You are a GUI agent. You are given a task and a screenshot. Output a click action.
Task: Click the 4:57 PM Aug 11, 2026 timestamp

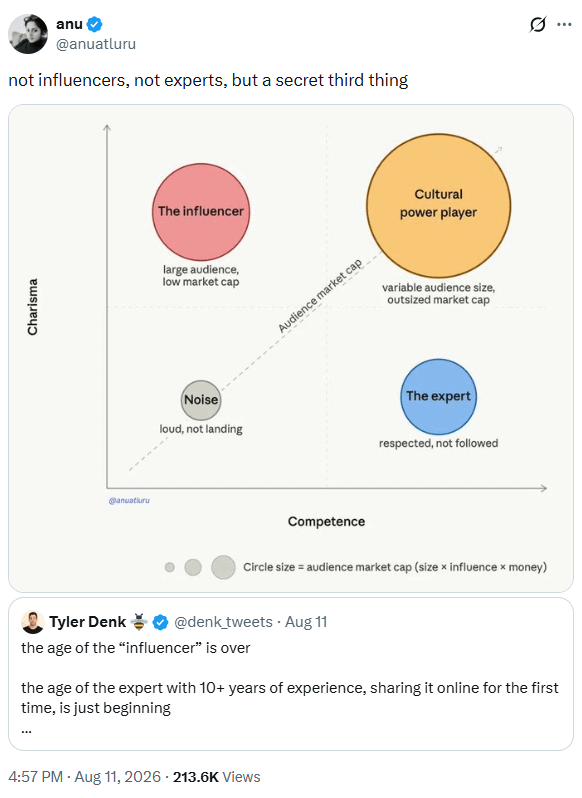click(x=84, y=777)
